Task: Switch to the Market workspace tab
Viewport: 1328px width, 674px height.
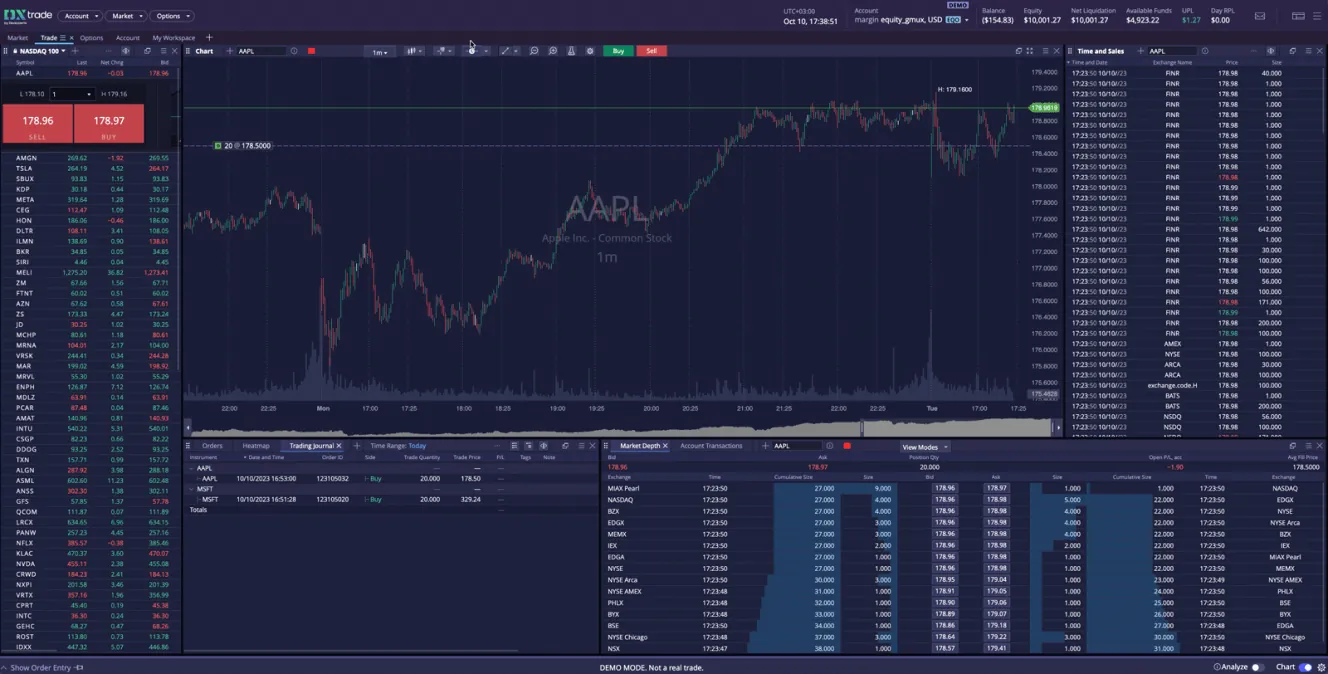Action: [x=17, y=38]
